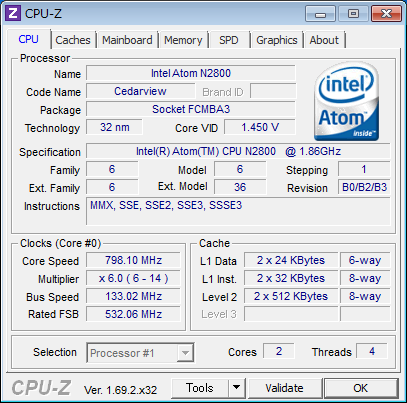
Task: Close the CPU-Z window
Action: click(x=386, y=14)
